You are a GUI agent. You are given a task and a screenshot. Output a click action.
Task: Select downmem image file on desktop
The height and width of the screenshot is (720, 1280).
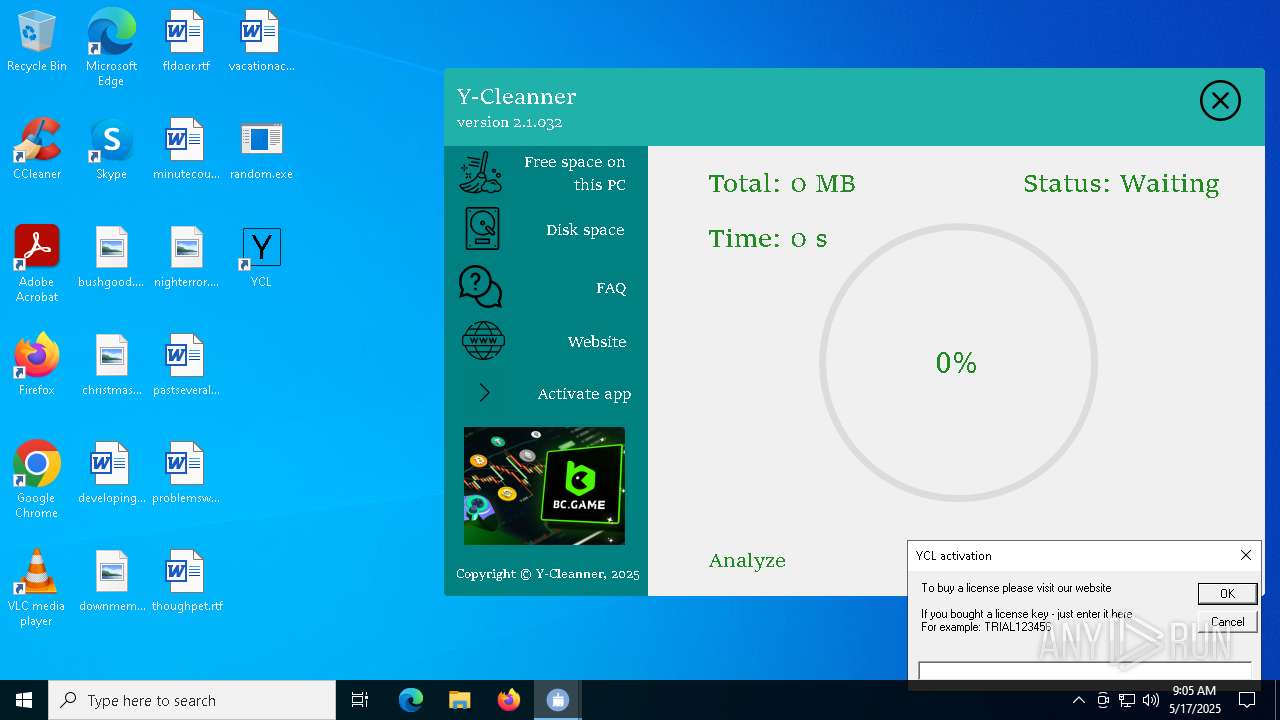tap(111, 581)
